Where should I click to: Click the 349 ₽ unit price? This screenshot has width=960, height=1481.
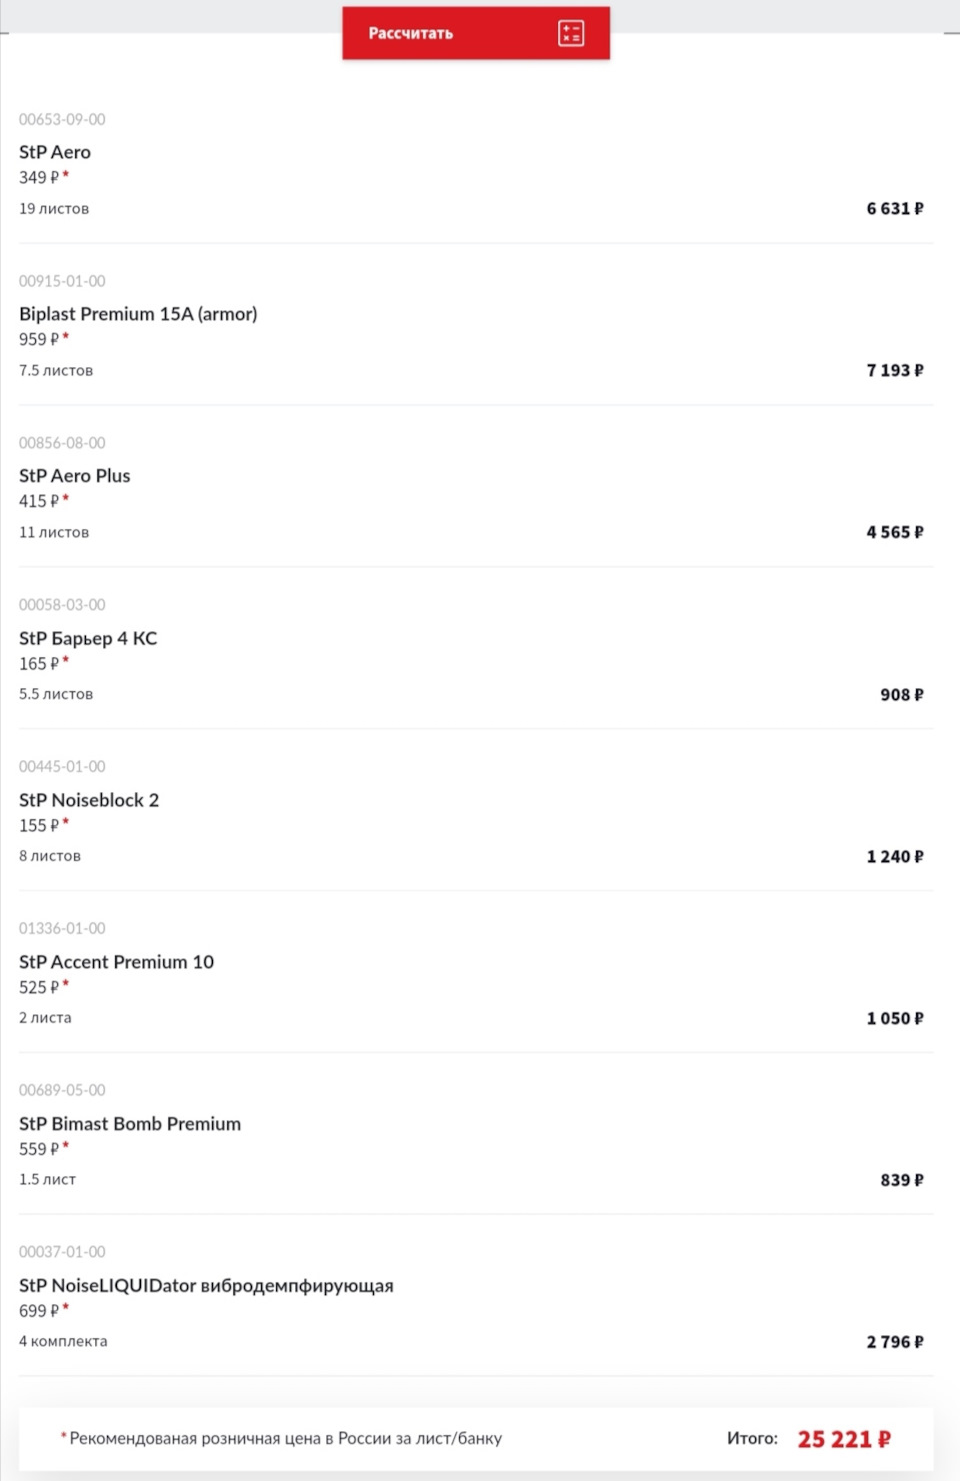[x=39, y=177]
